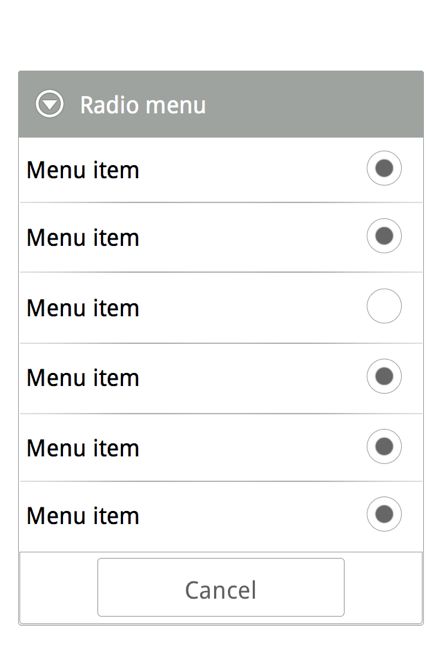Choose the second Menu item label

pyautogui.click(x=83, y=238)
